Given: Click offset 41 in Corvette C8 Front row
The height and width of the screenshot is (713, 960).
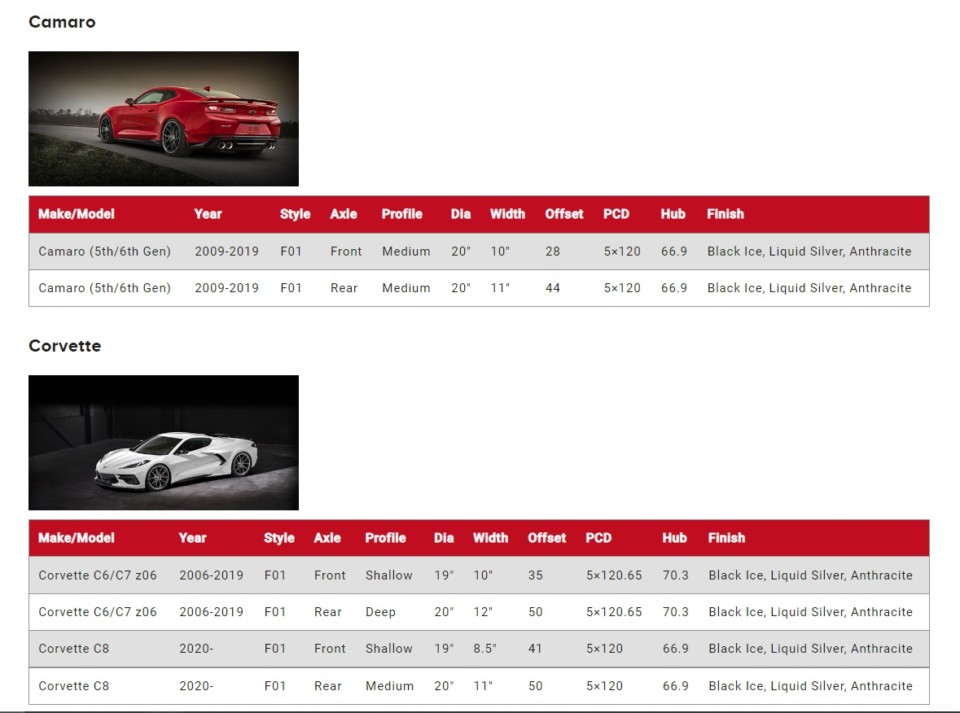Looking at the screenshot, I should pos(536,649).
